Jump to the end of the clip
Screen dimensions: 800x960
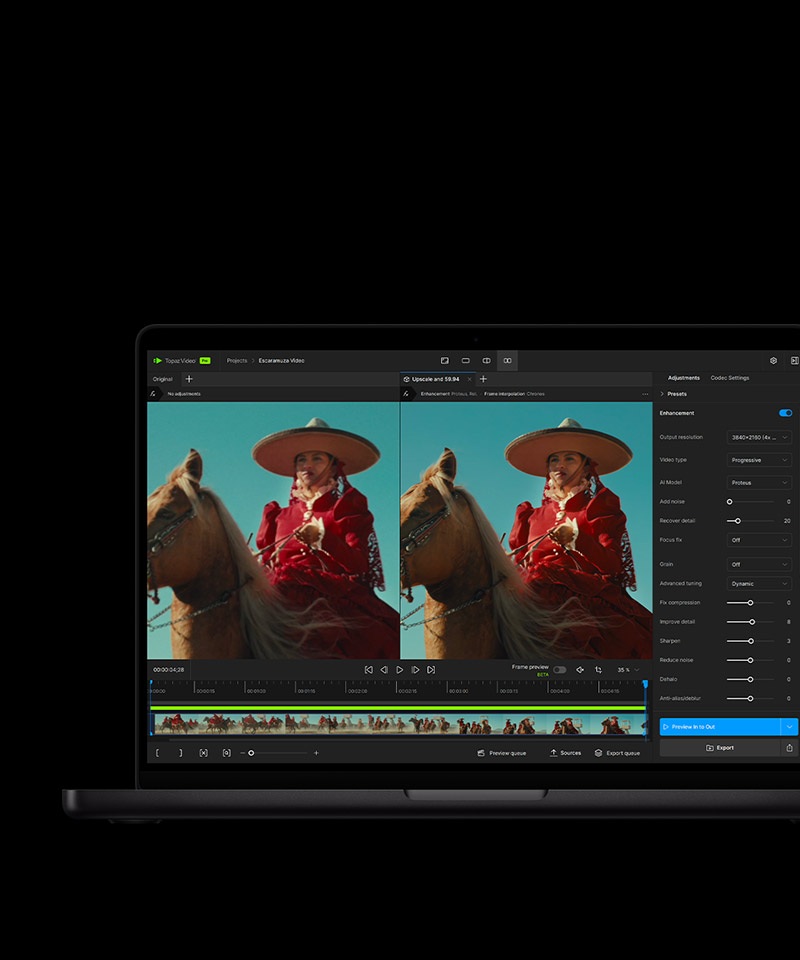tap(431, 669)
